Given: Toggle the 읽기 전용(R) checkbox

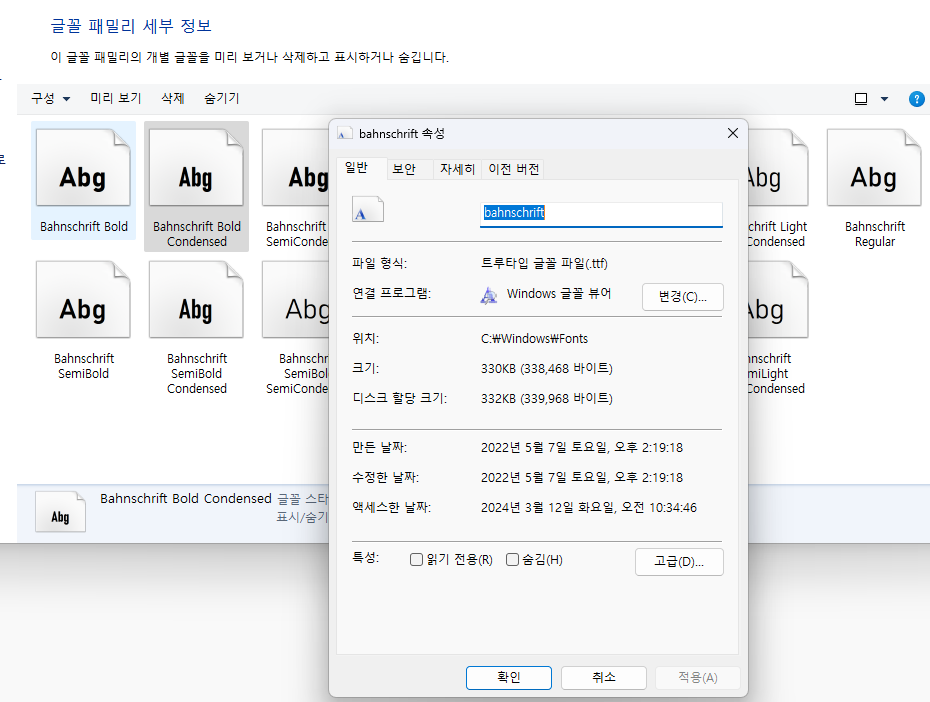Looking at the screenshot, I should (x=416, y=560).
